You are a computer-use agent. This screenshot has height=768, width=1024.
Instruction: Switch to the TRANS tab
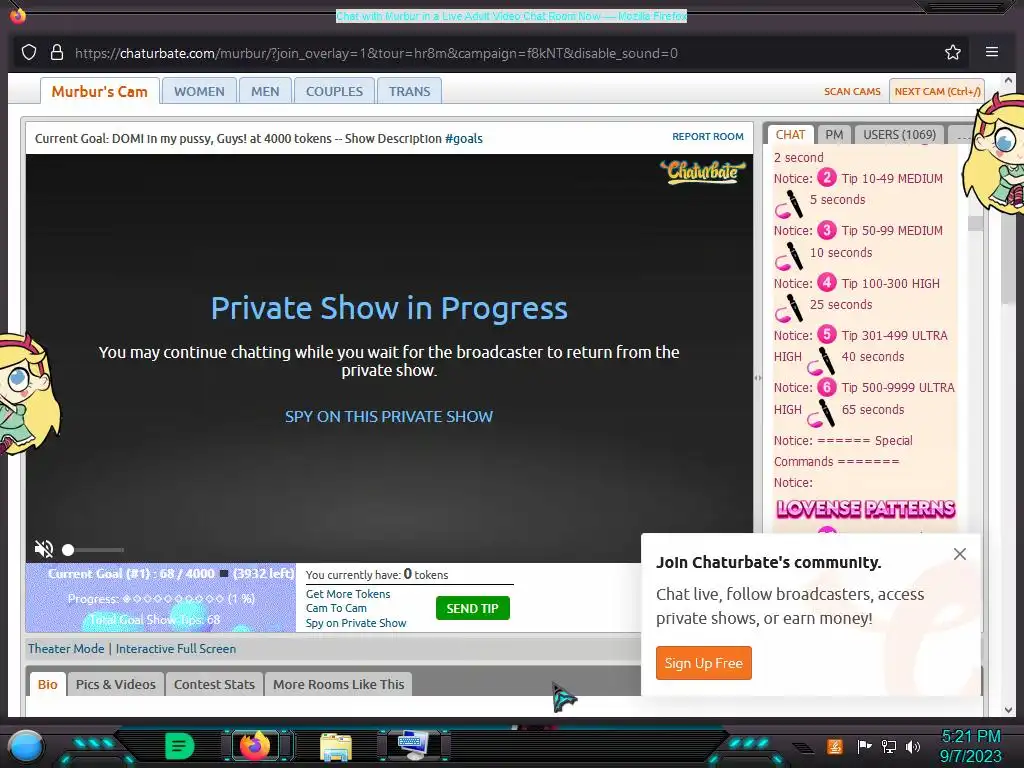(409, 91)
